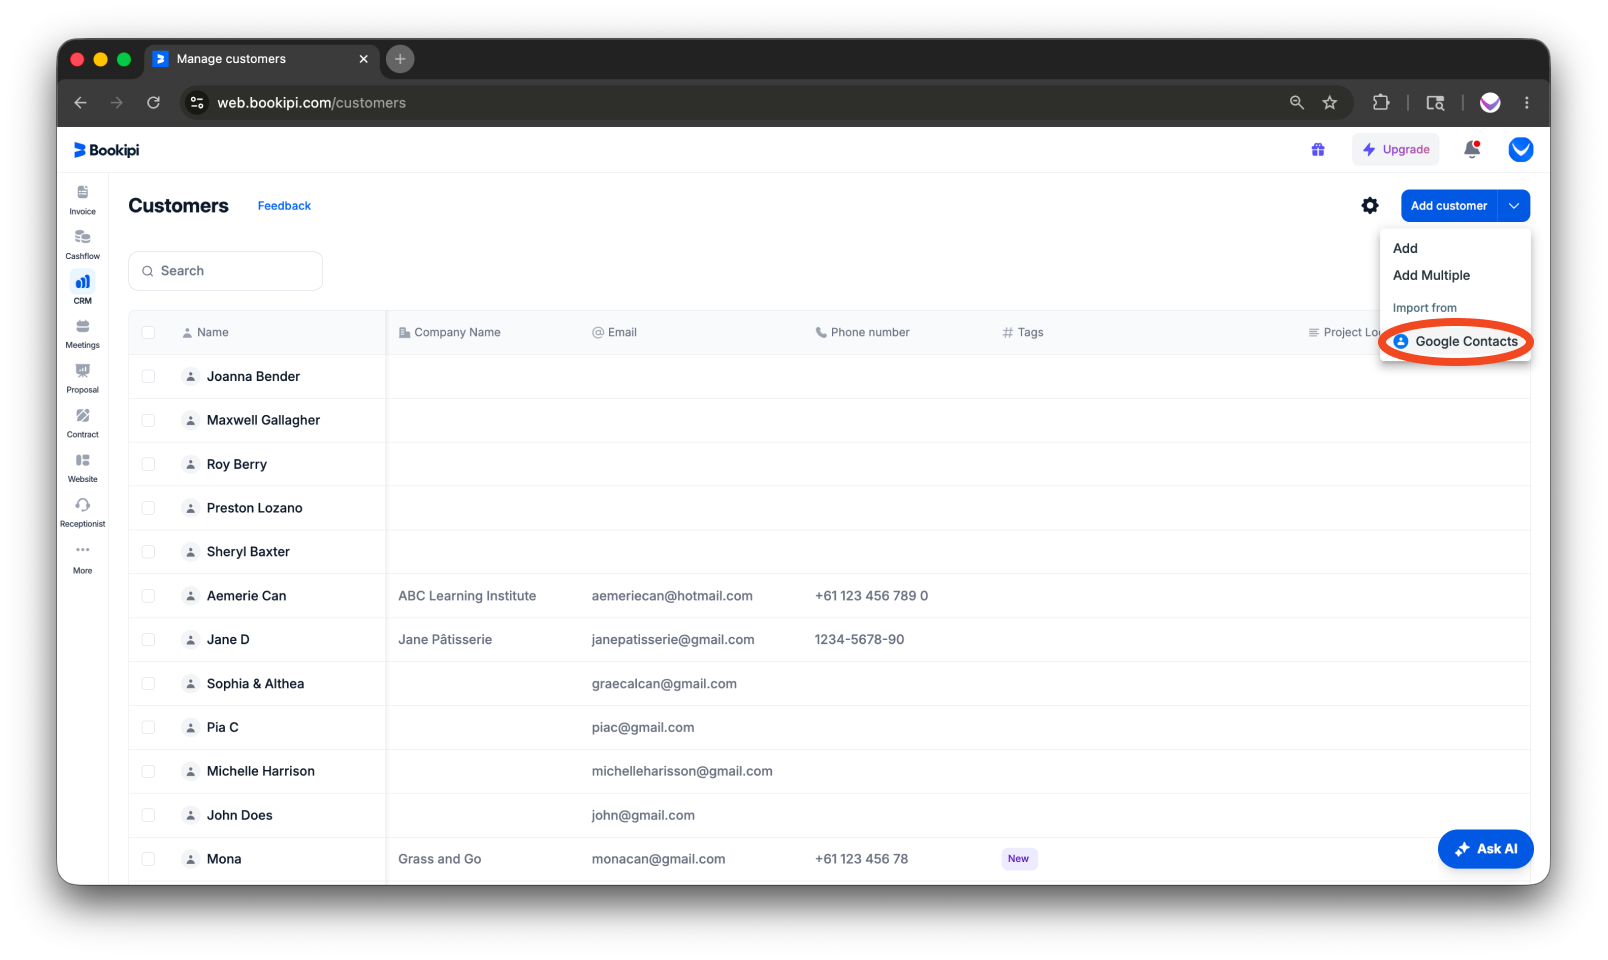
Task: Check the Maxwell Gallagher row checkbox
Action: (148, 421)
